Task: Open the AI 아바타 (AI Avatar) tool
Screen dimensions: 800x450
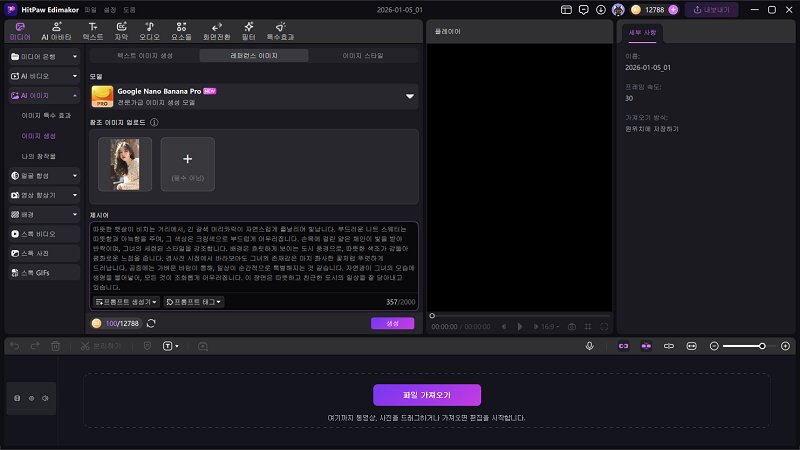Action: tap(56, 32)
